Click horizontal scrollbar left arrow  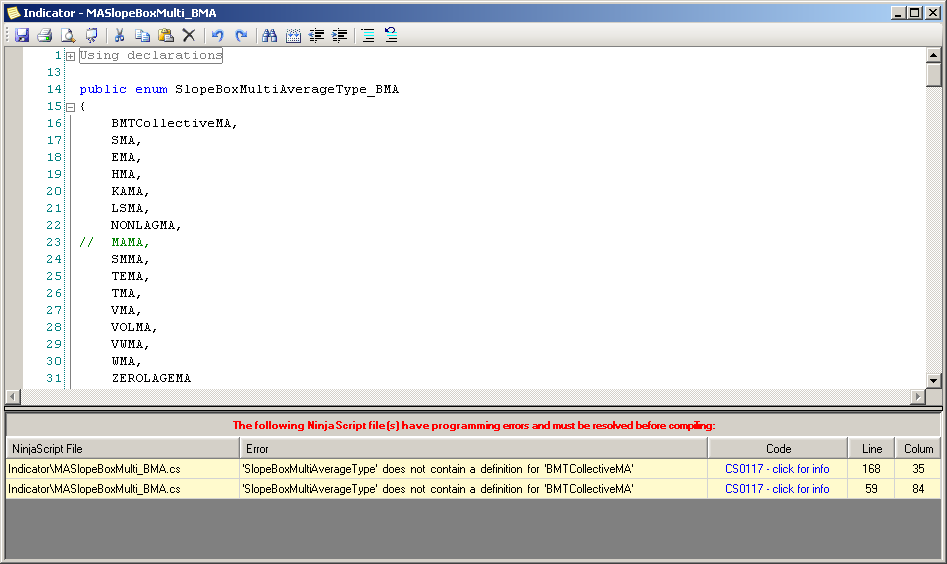click(x=13, y=396)
